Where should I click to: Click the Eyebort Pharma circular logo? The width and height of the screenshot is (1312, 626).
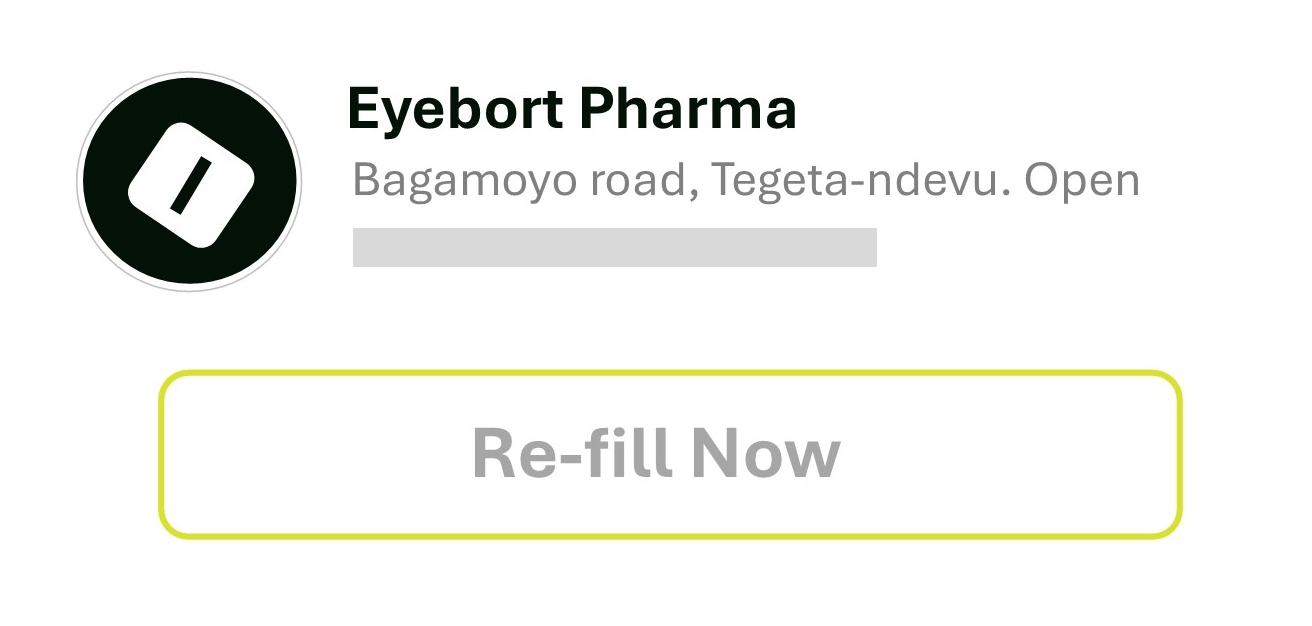coord(189,182)
